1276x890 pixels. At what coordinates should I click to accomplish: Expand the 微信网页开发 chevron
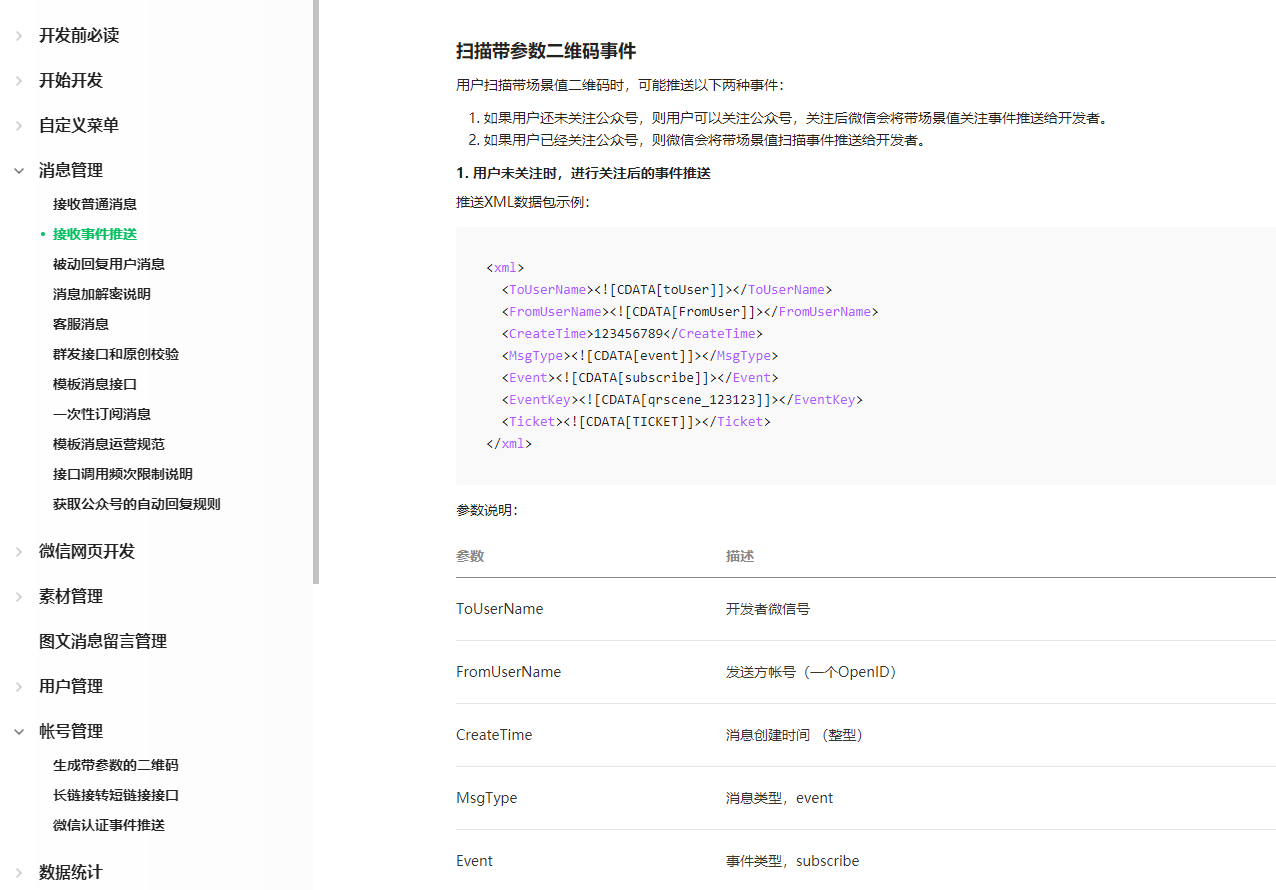[x=19, y=552]
